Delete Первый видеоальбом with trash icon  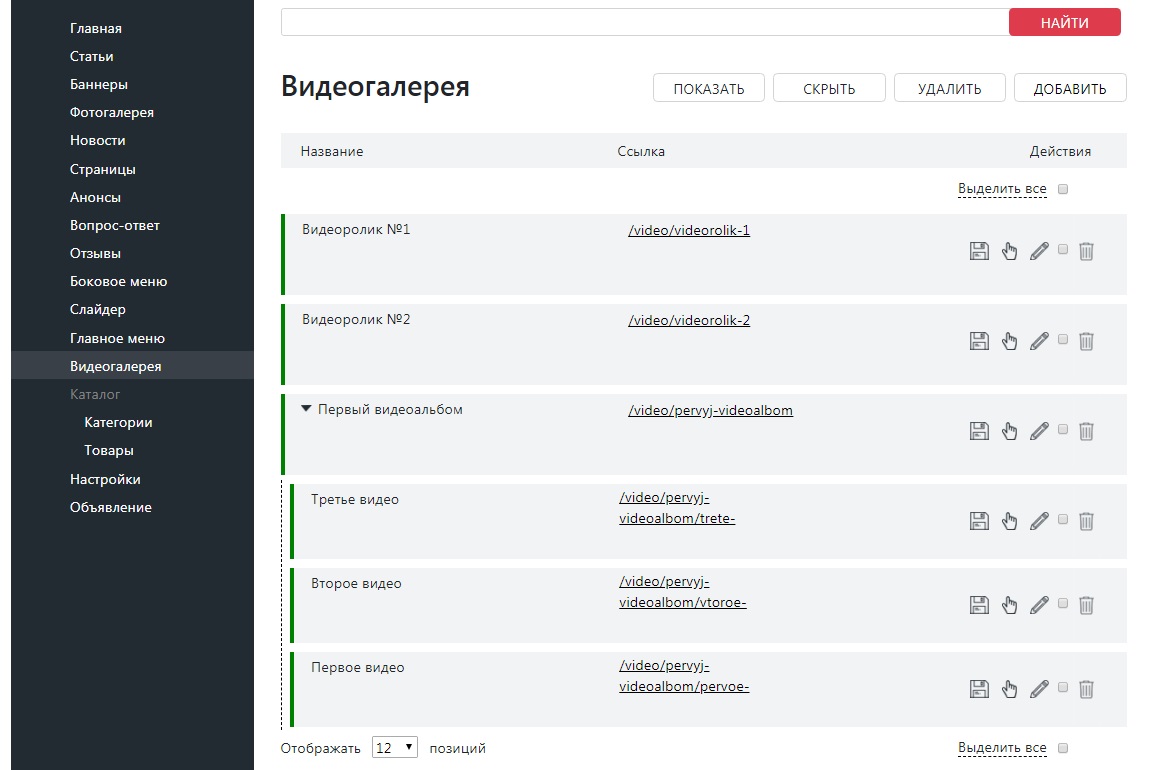(x=1086, y=431)
